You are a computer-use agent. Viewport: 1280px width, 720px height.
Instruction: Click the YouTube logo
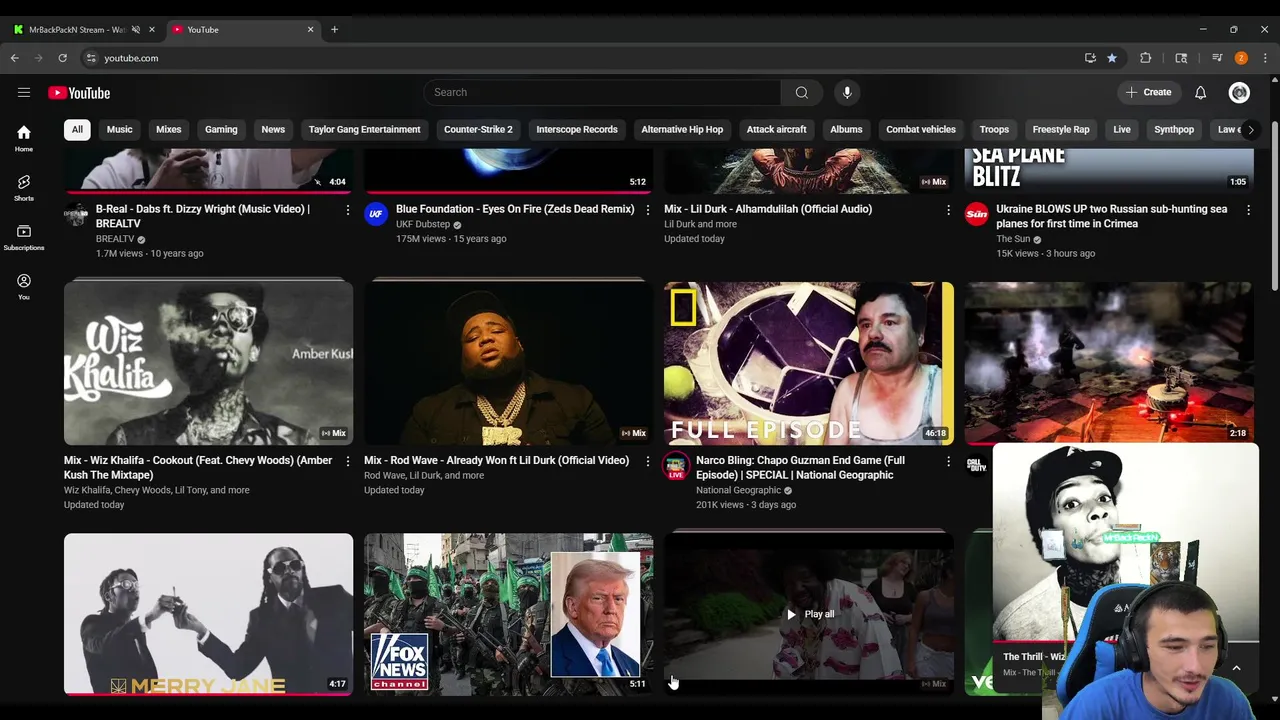coord(79,93)
